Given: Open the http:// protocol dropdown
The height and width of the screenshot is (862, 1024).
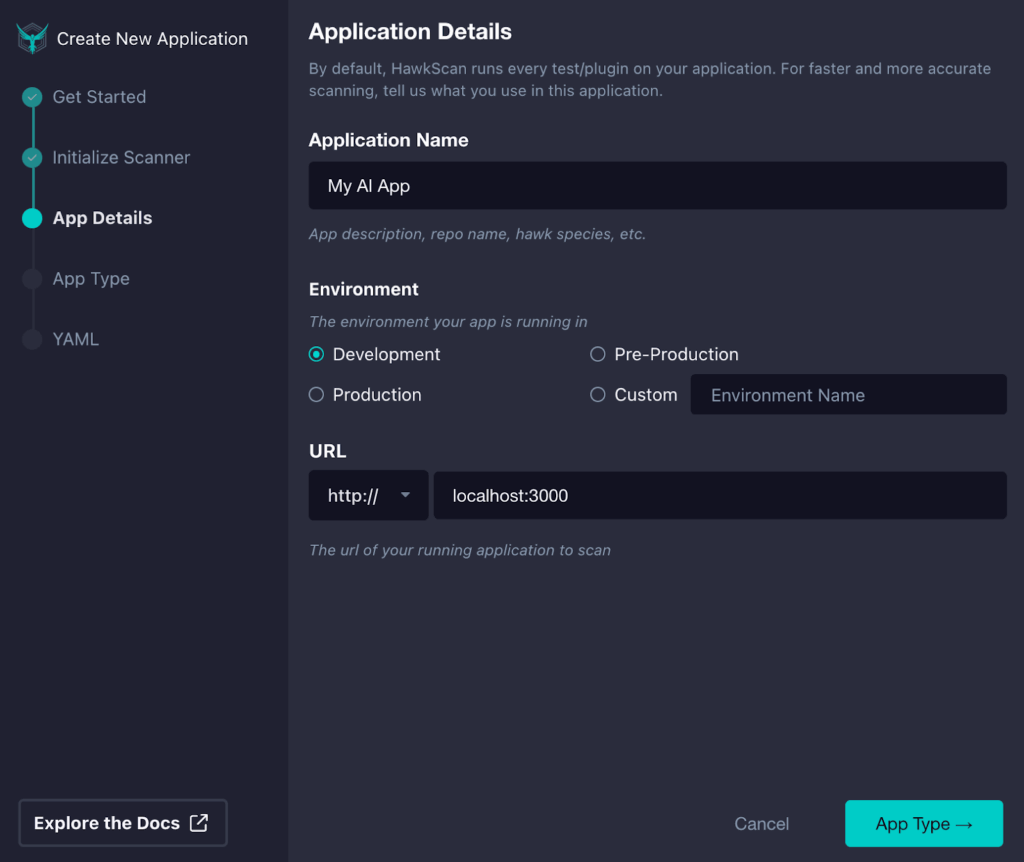Looking at the screenshot, I should (368, 494).
